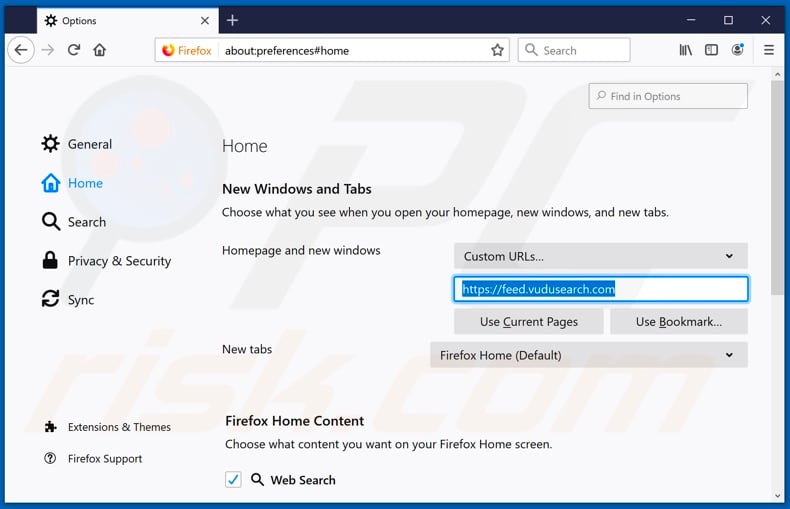The height and width of the screenshot is (509, 790).
Task: Maximize the Firefox window
Action: point(728,20)
